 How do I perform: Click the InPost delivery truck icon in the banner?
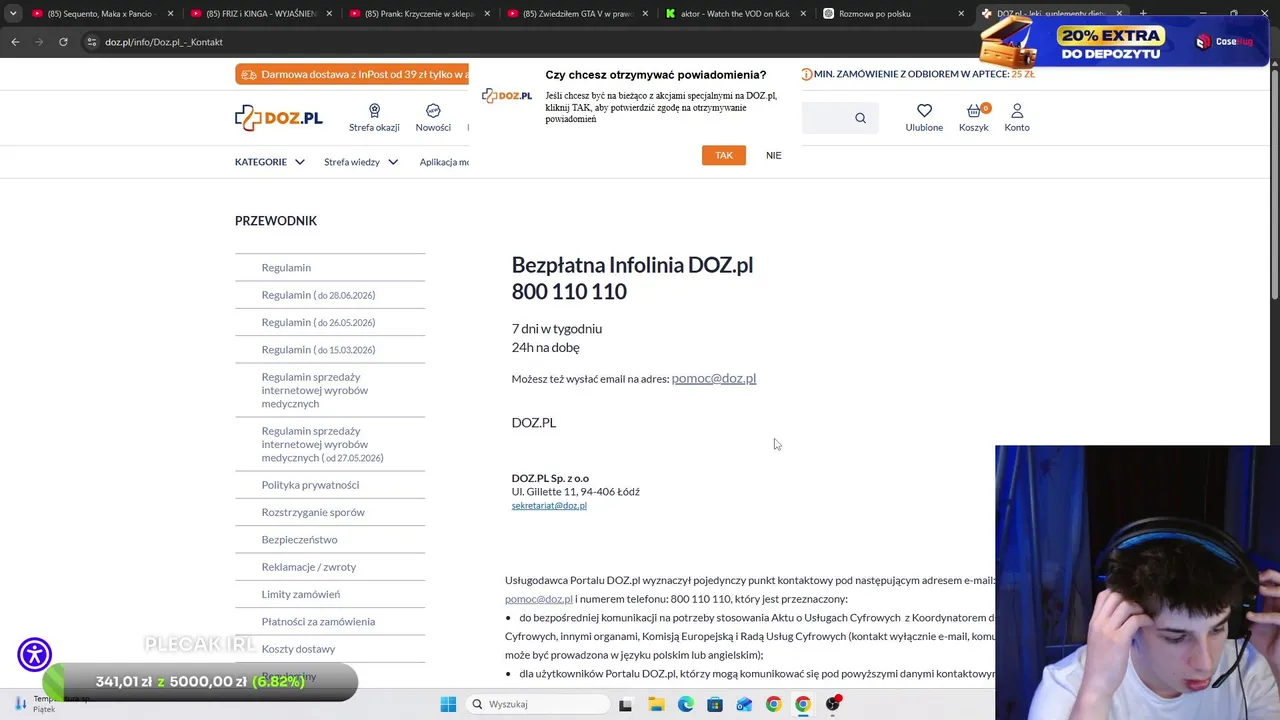click(x=249, y=74)
